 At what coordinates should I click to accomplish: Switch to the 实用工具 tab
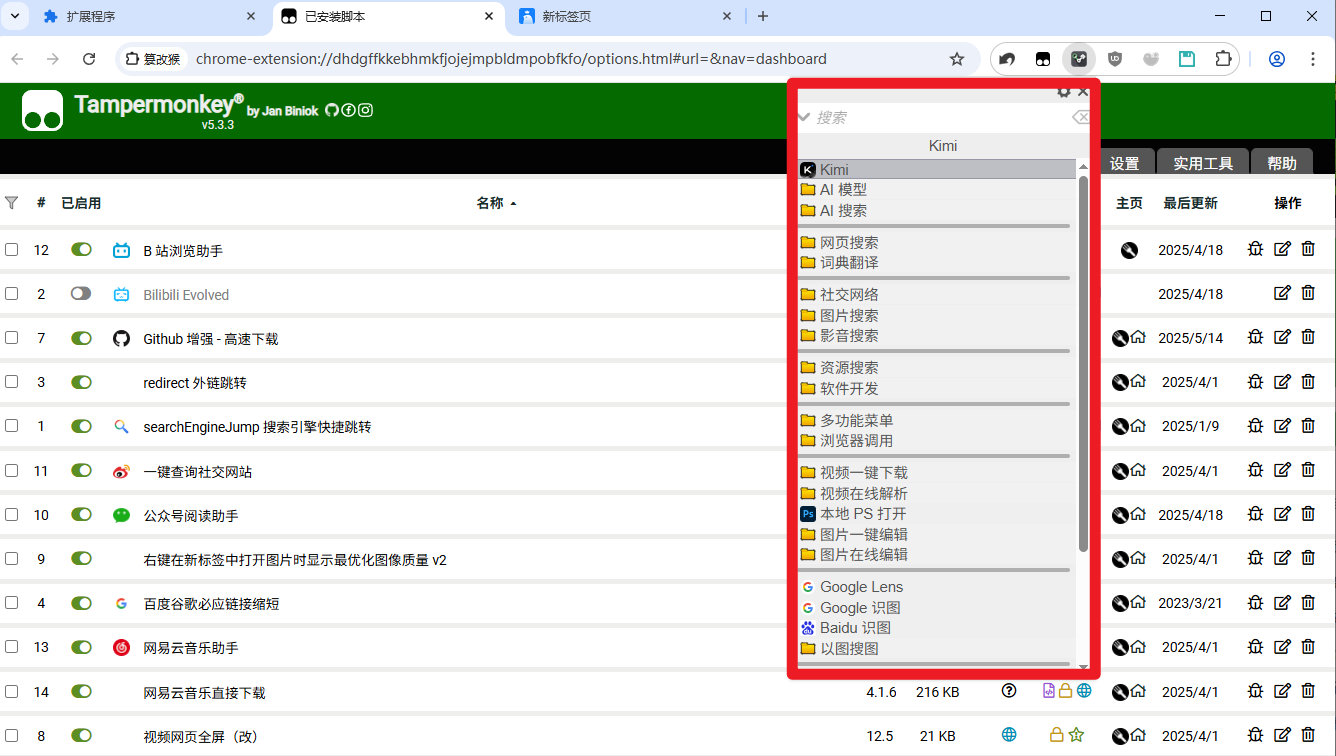coord(1202,162)
